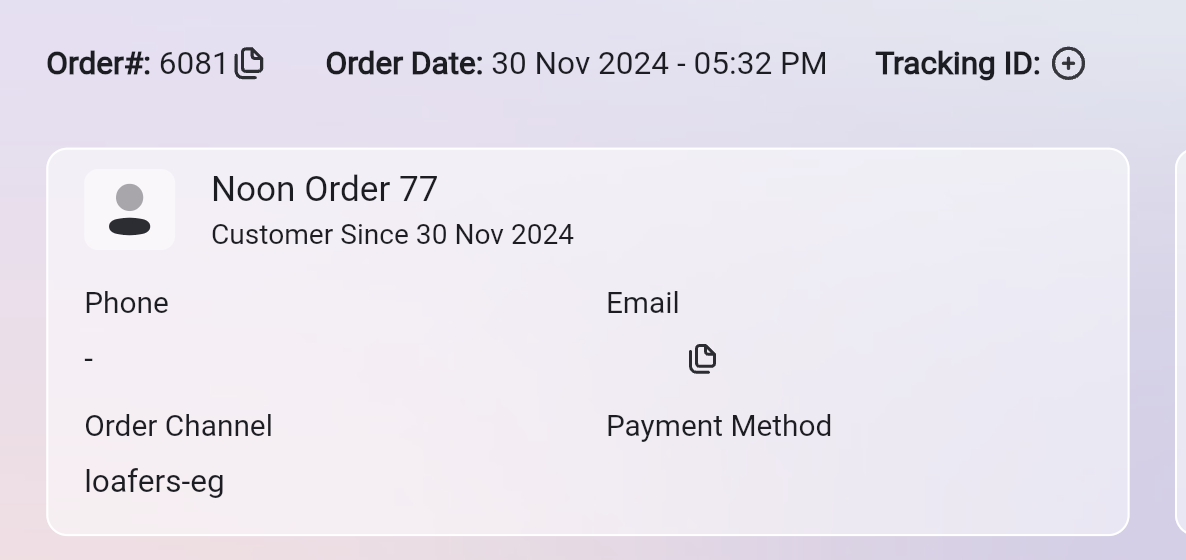Click the empty phone dash value

89,359
